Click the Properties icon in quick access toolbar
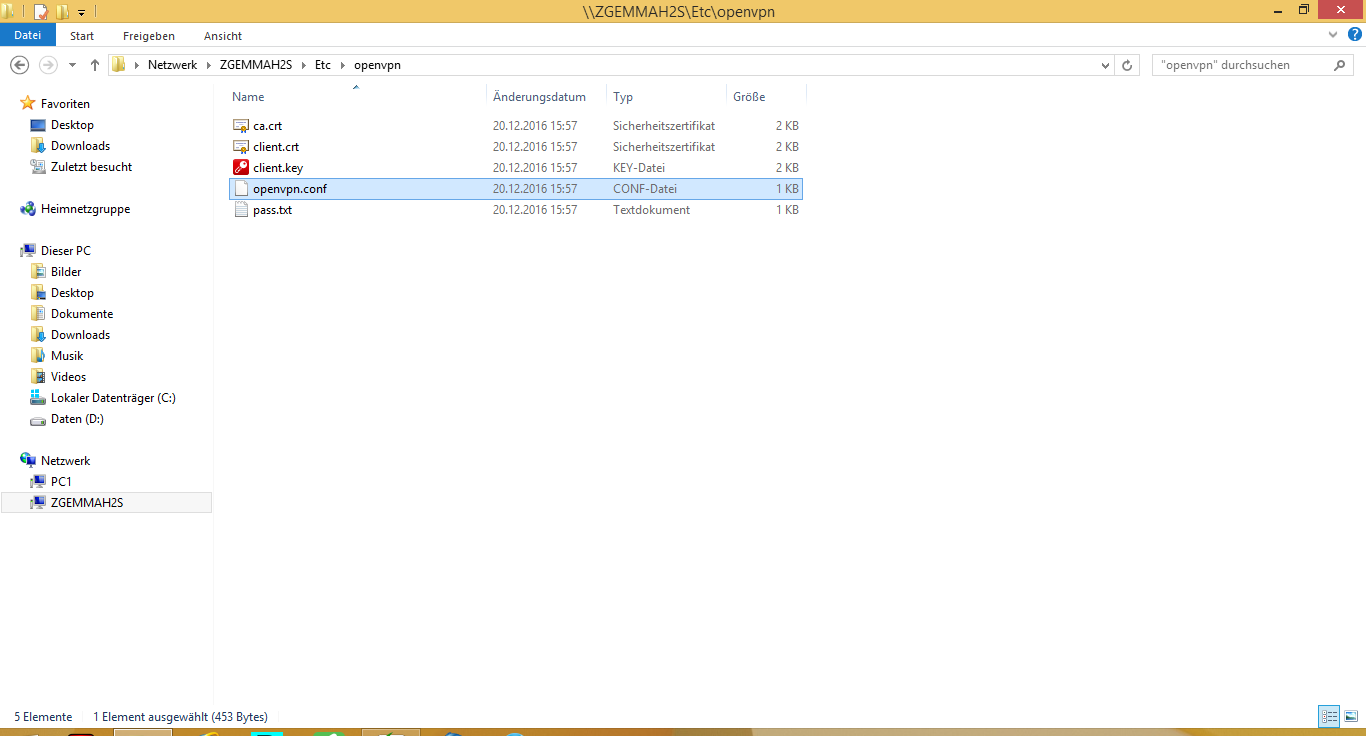The image size is (1366, 736). [x=41, y=12]
